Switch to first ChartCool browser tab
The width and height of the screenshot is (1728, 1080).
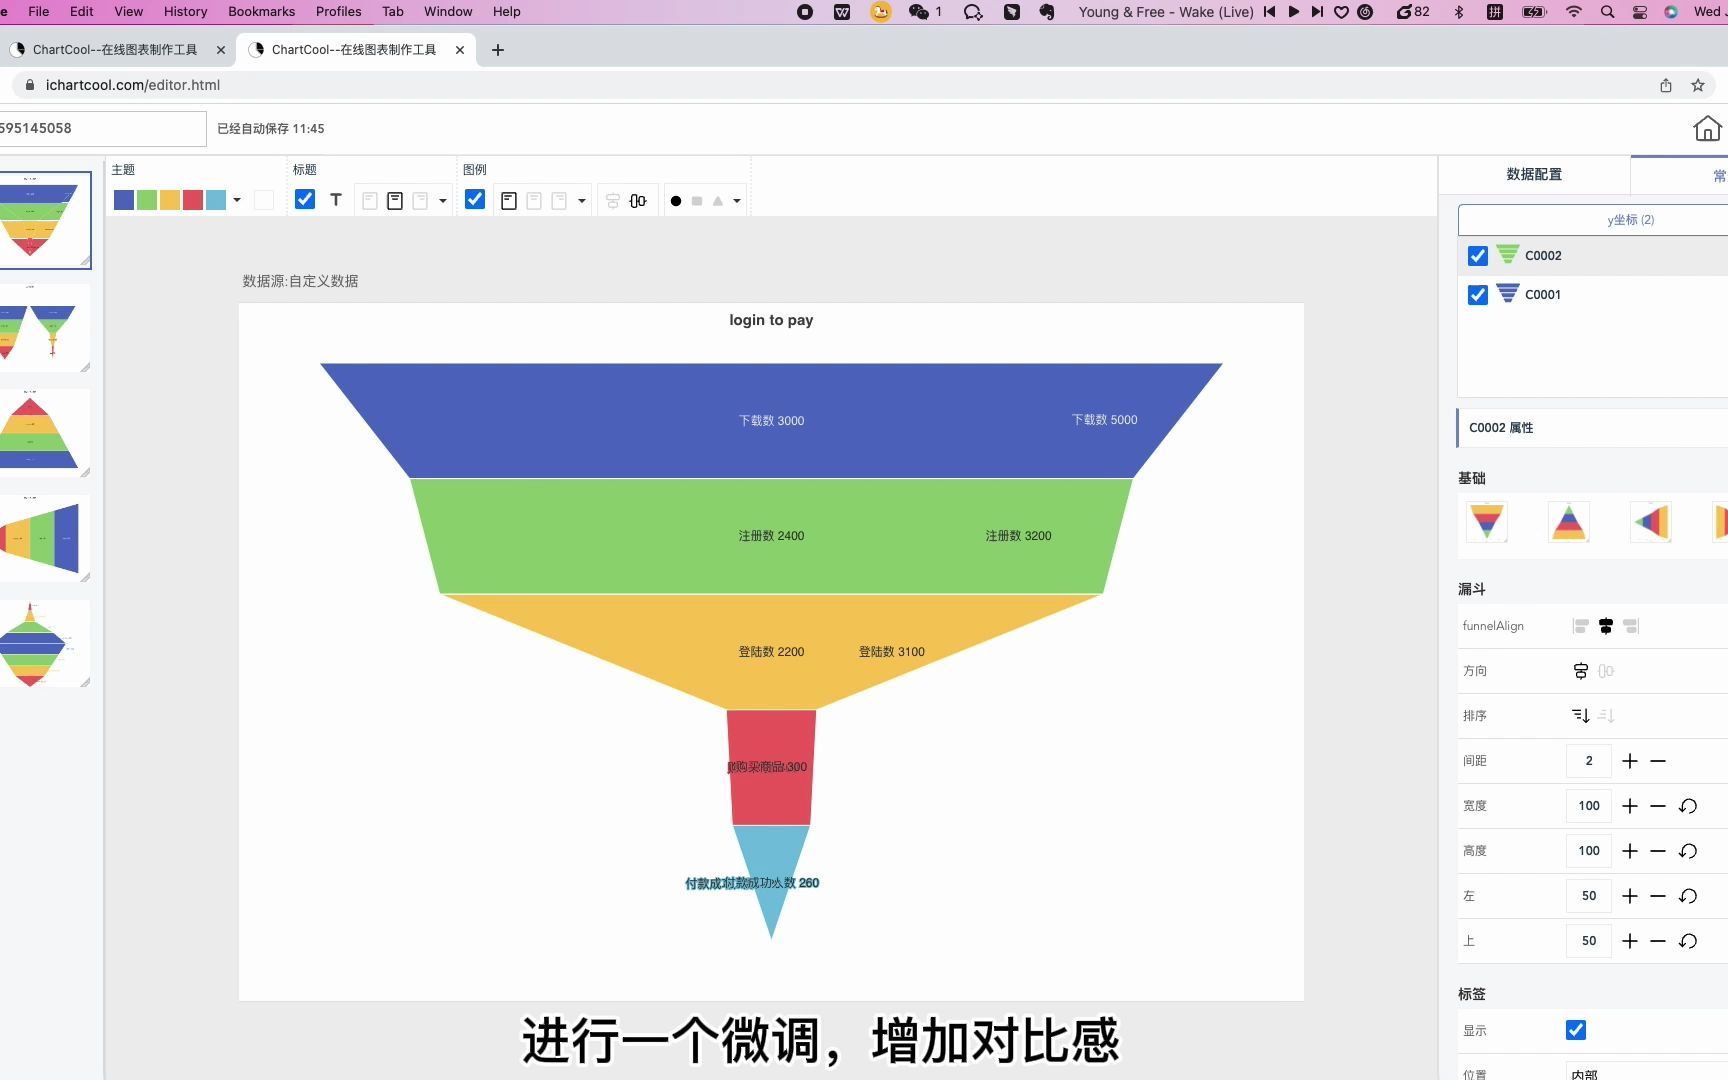click(x=115, y=50)
